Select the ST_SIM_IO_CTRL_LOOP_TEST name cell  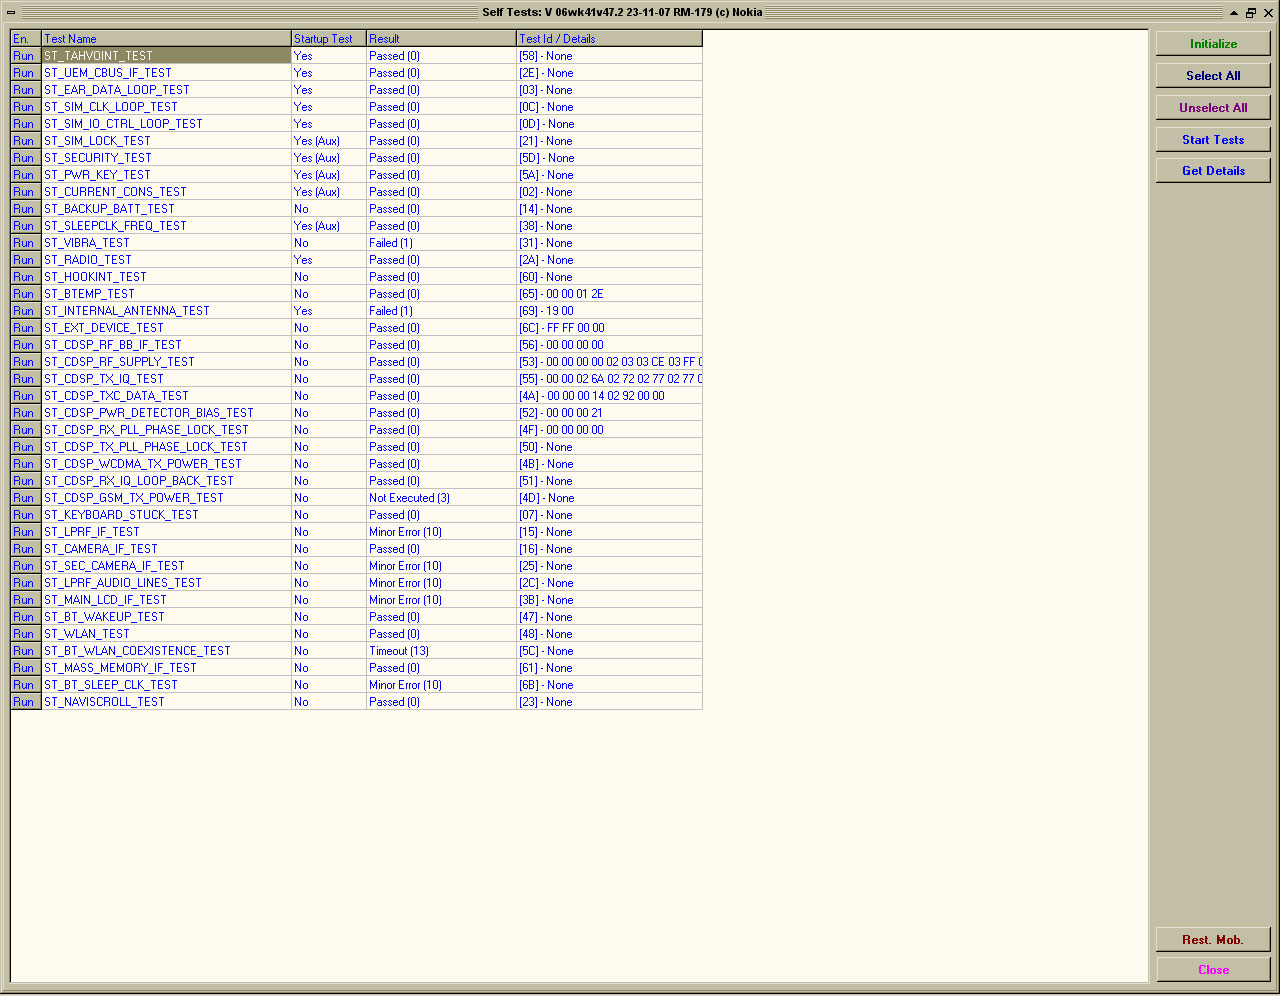coord(166,124)
